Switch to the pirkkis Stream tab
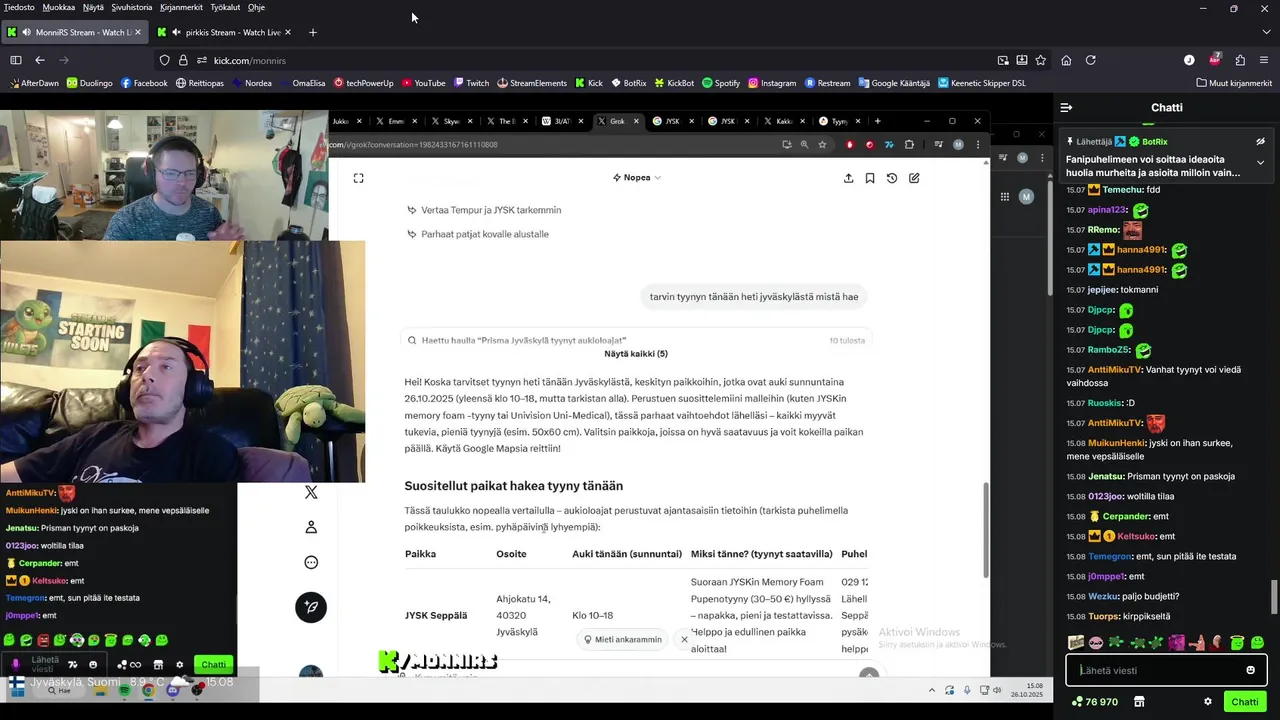The image size is (1280, 720). click(x=226, y=32)
